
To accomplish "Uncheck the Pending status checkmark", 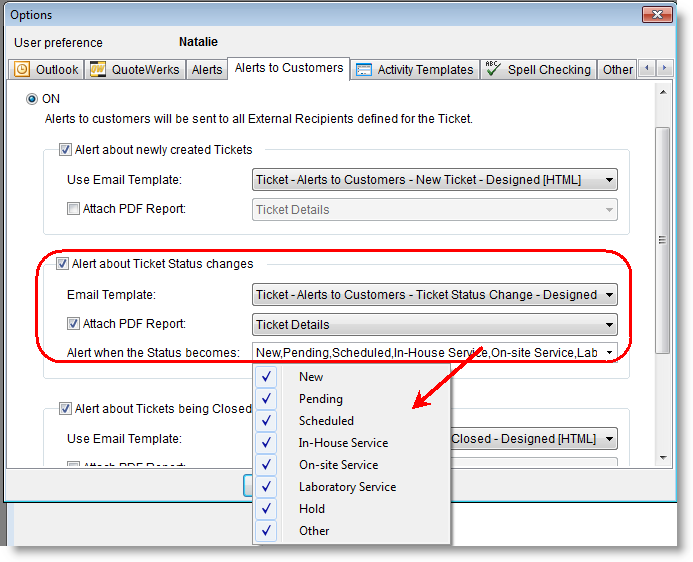I will click(266, 399).
